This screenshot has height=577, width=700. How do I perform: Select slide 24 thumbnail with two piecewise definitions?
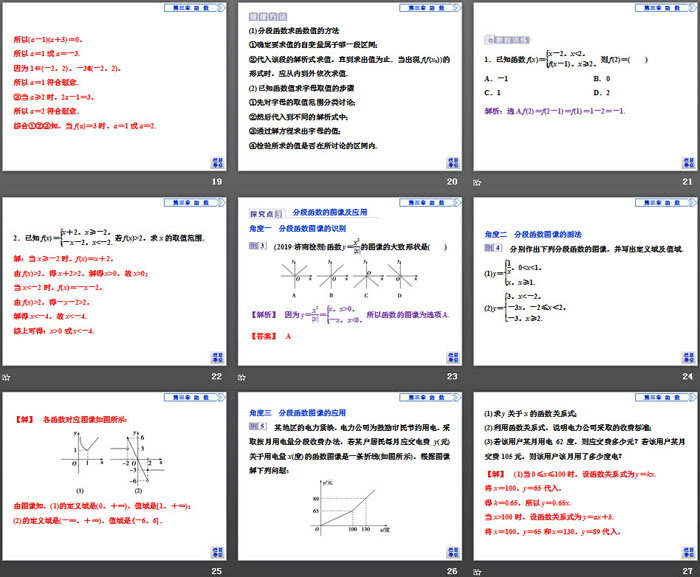click(585, 282)
